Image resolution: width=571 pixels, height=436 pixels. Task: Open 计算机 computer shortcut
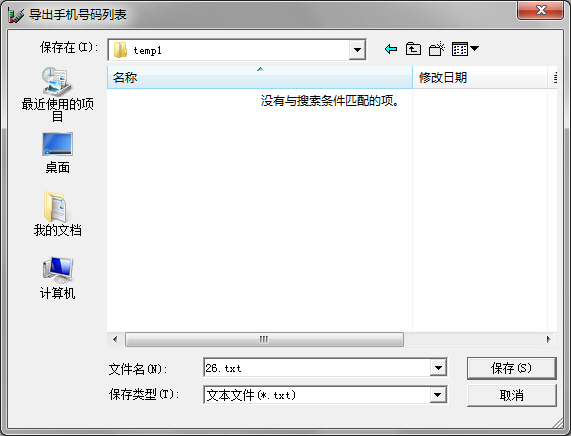[x=58, y=278]
